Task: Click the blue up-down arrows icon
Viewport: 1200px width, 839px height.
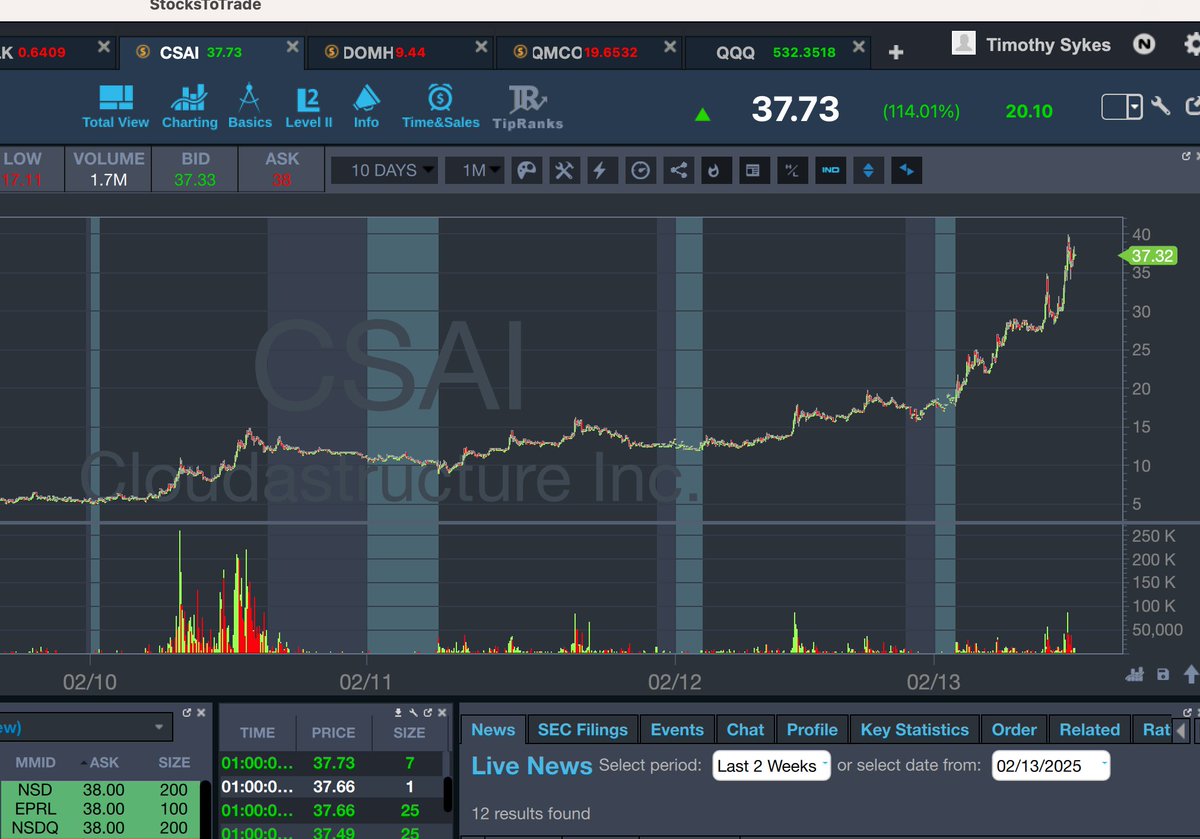Action: 868,171
